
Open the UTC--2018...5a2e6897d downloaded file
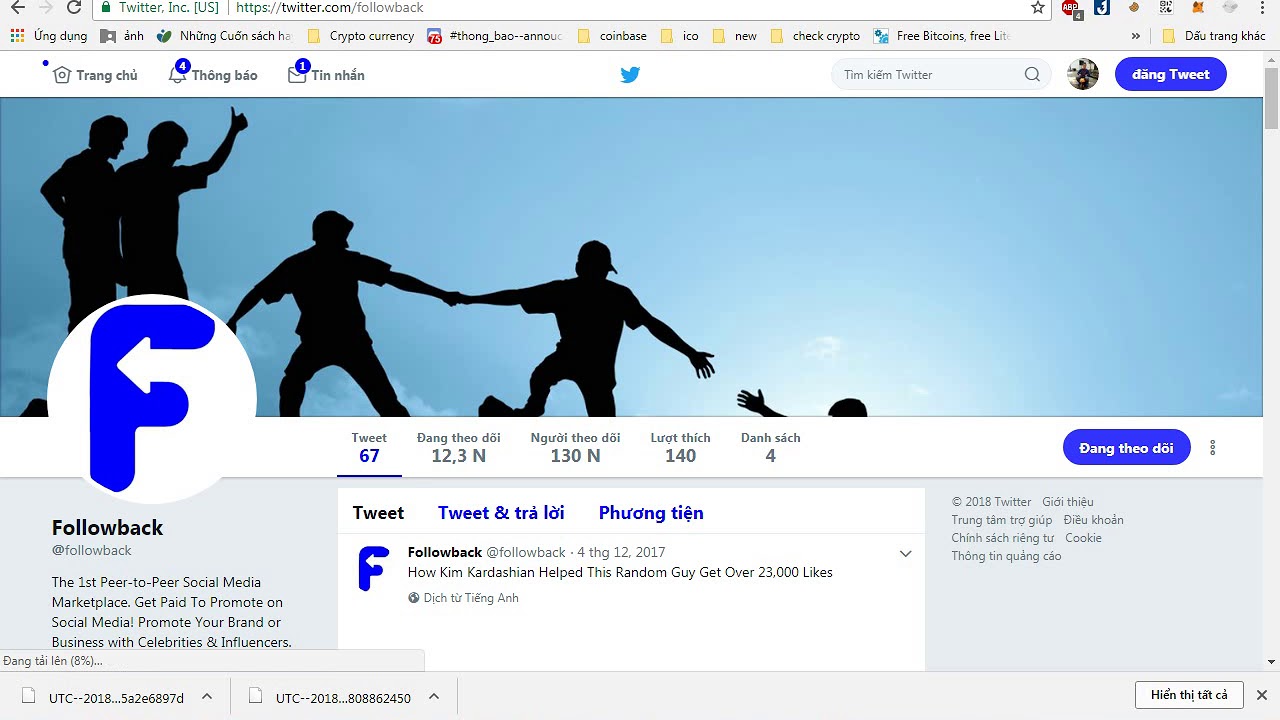tap(103, 697)
